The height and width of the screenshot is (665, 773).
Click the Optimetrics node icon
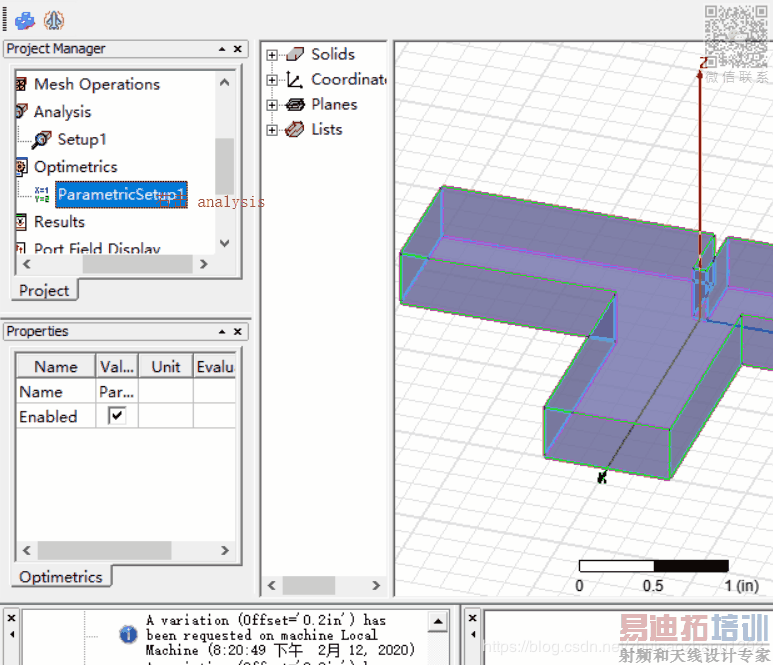(x=21, y=167)
